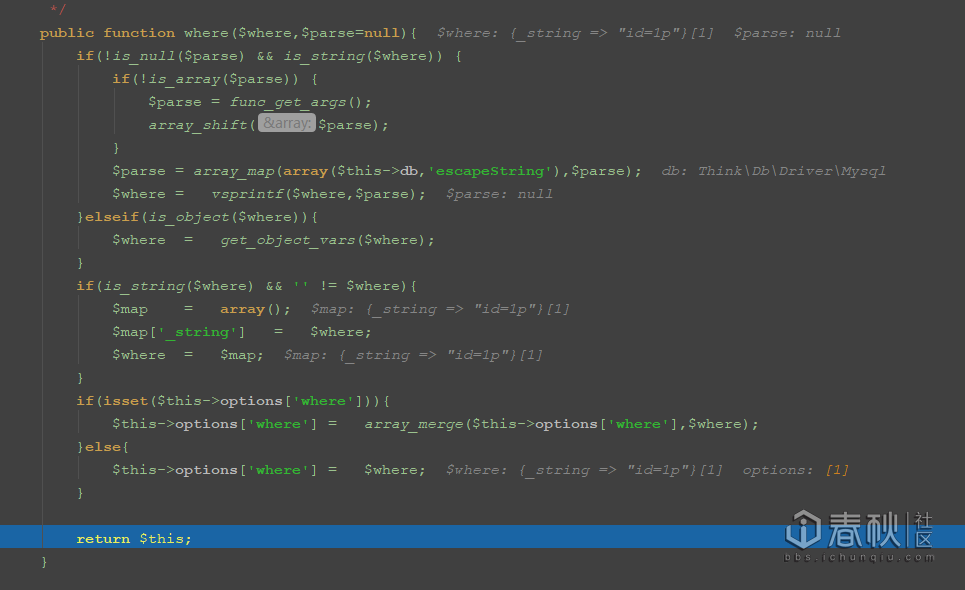965x590 pixels.
Task: Click '$this->db' inside array_map call
Action: tap(377, 171)
